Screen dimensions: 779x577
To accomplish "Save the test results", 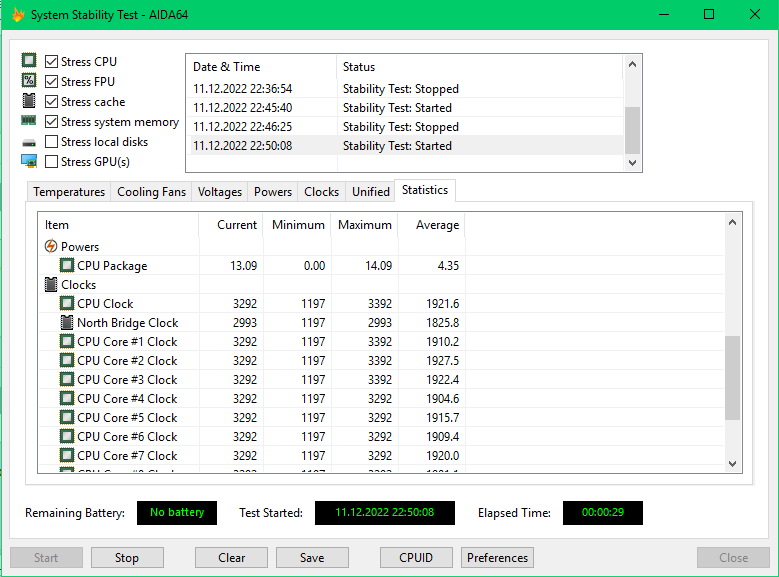I will click(312, 558).
